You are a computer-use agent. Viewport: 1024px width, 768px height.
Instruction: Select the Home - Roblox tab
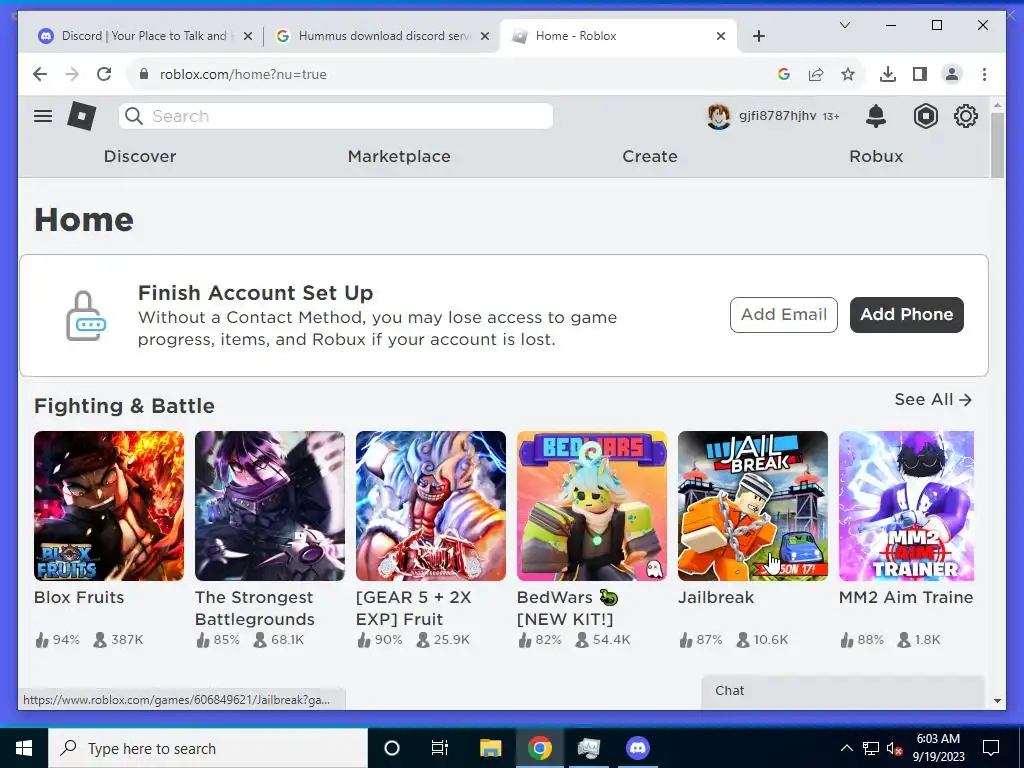[618, 36]
